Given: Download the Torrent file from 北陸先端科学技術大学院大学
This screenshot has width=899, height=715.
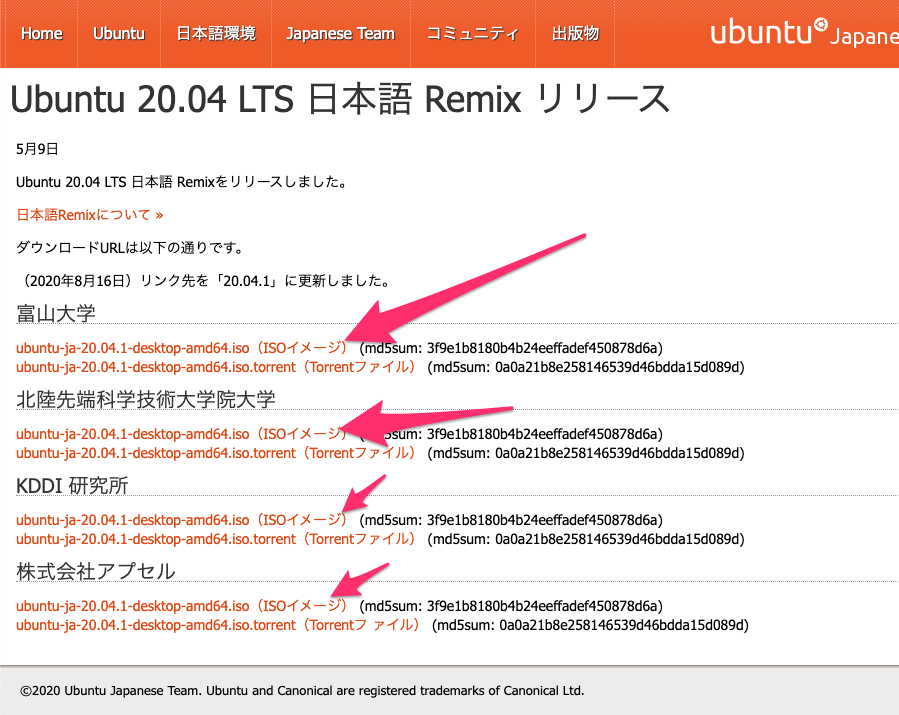Looking at the screenshot, I should pyautogui.click(x=215, y=453).
